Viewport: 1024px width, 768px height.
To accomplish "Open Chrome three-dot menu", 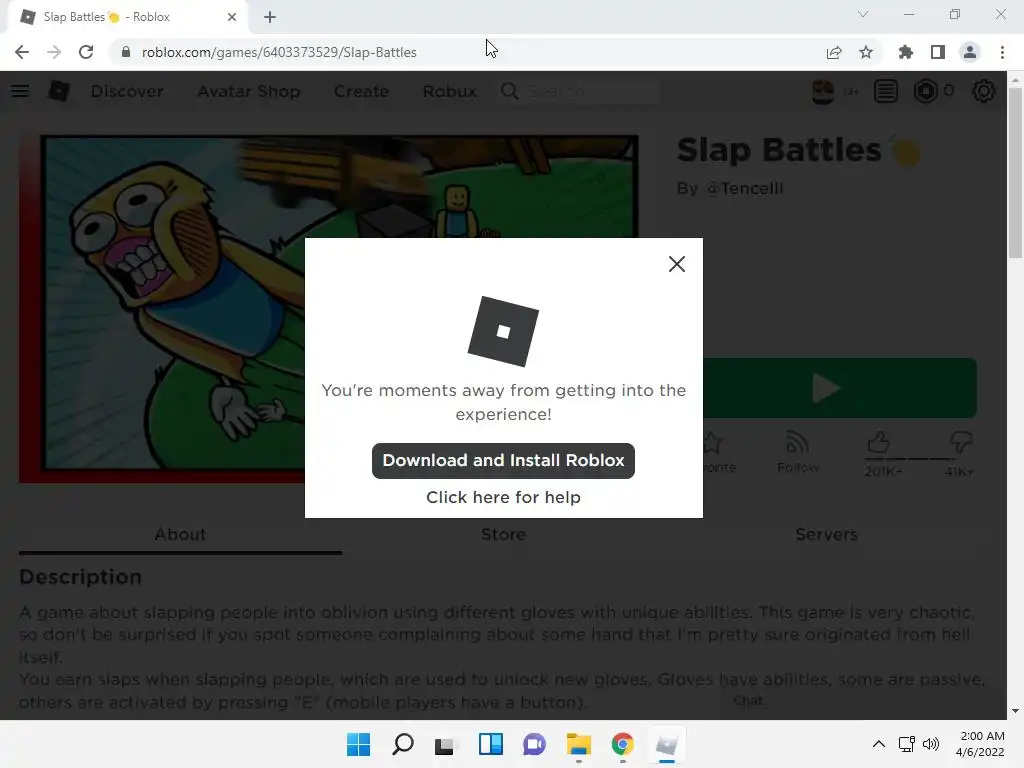I will [x=1002, y=52].
